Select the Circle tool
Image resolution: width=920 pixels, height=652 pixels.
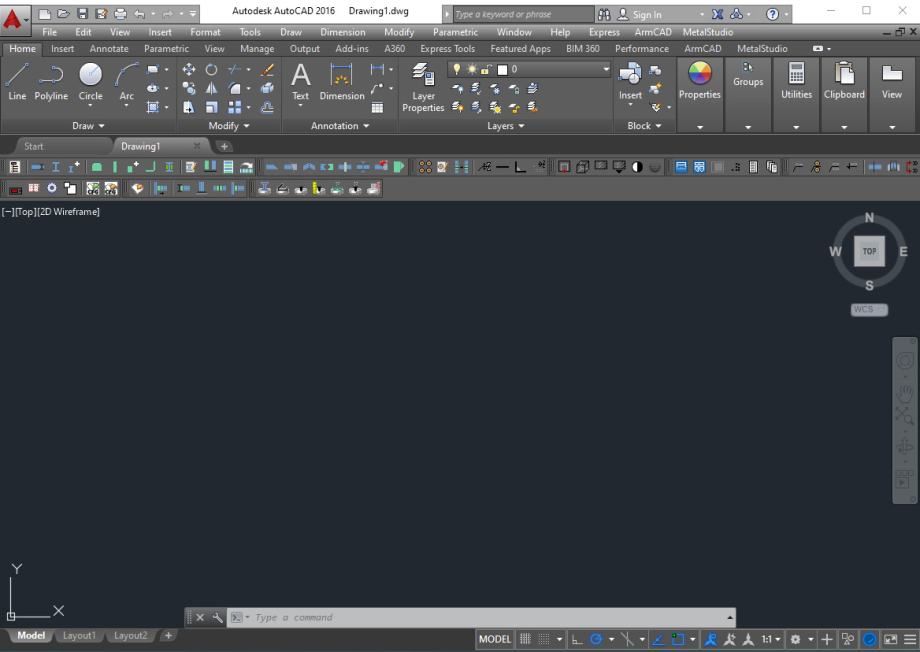[x=90, y=80]
